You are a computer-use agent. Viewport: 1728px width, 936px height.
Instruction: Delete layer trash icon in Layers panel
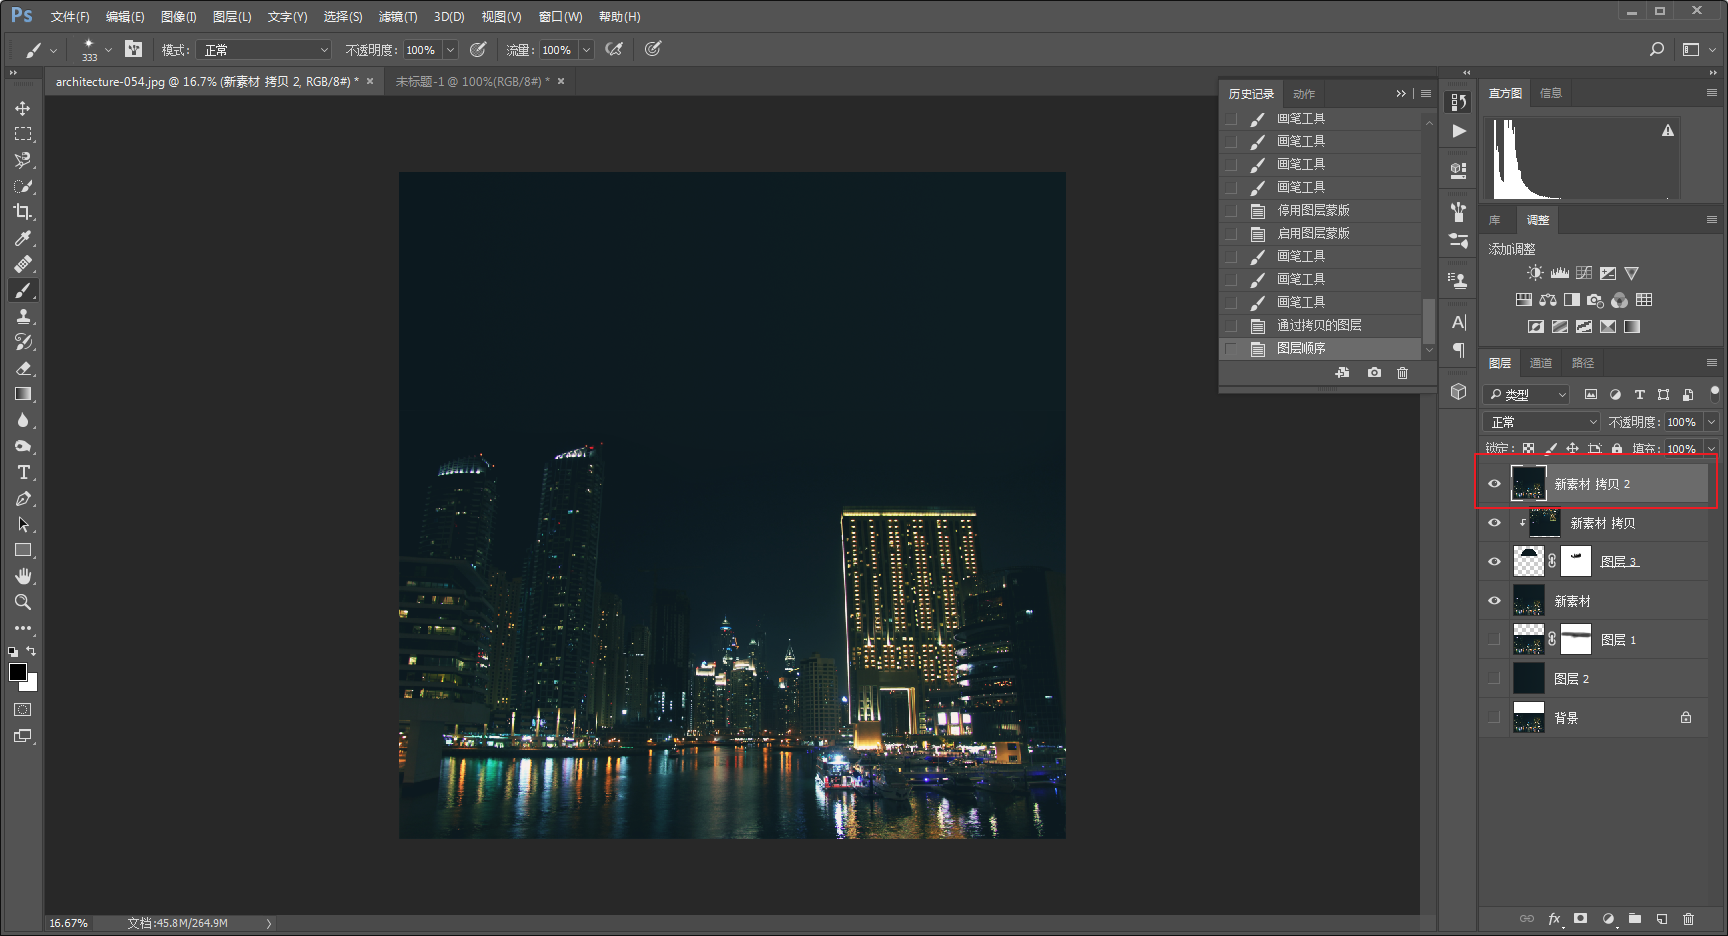1689,918
